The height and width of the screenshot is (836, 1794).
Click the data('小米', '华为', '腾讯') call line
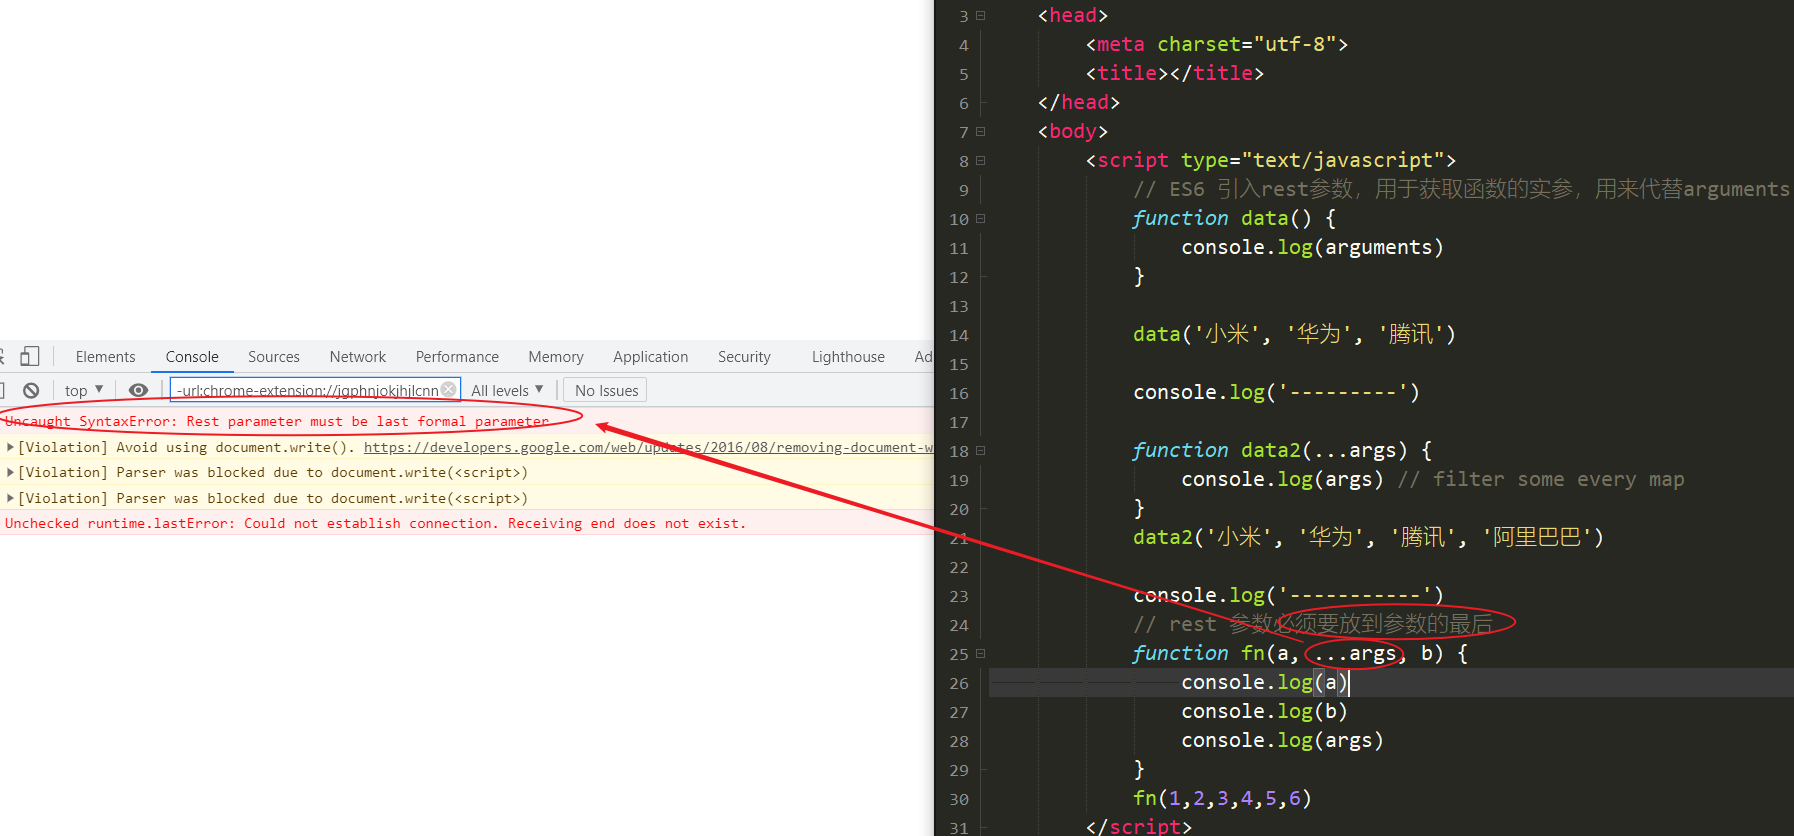[1295, 334]
